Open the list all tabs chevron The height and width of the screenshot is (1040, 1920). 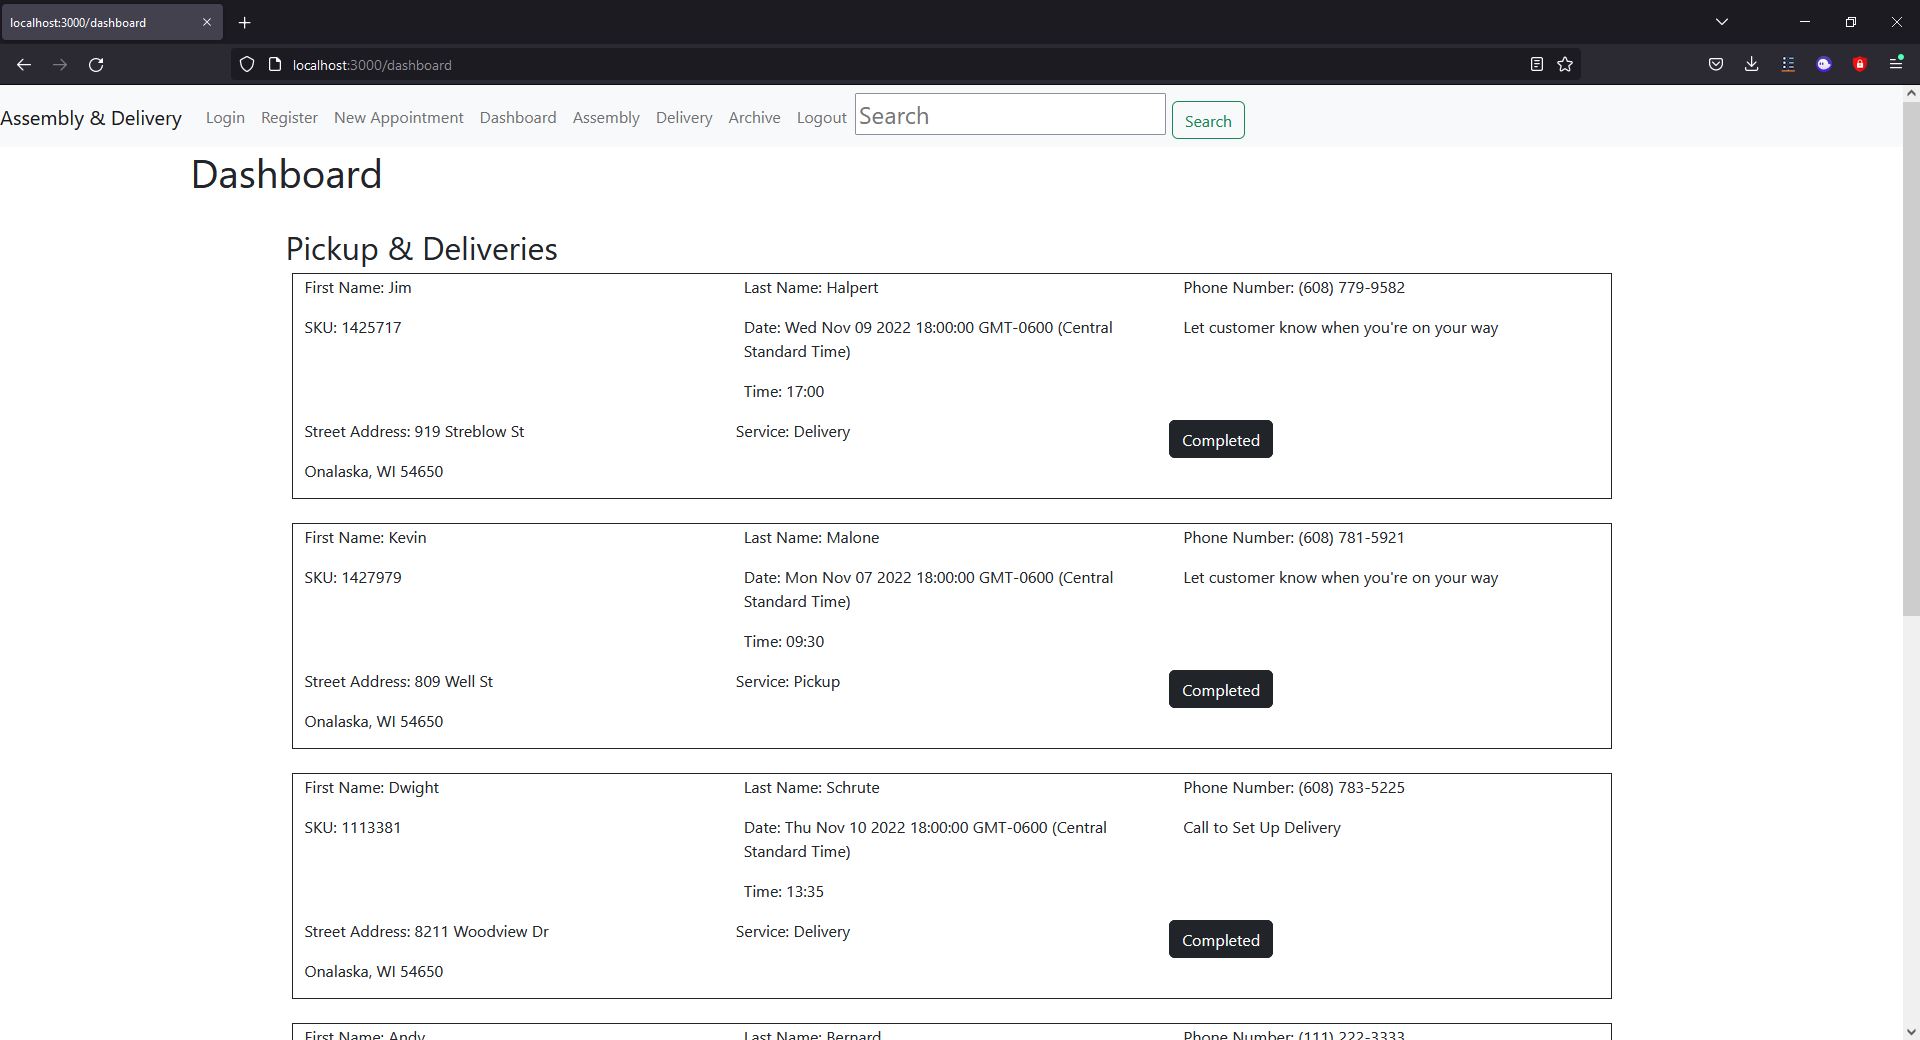pyautogui.click(x=1722, y=22)
